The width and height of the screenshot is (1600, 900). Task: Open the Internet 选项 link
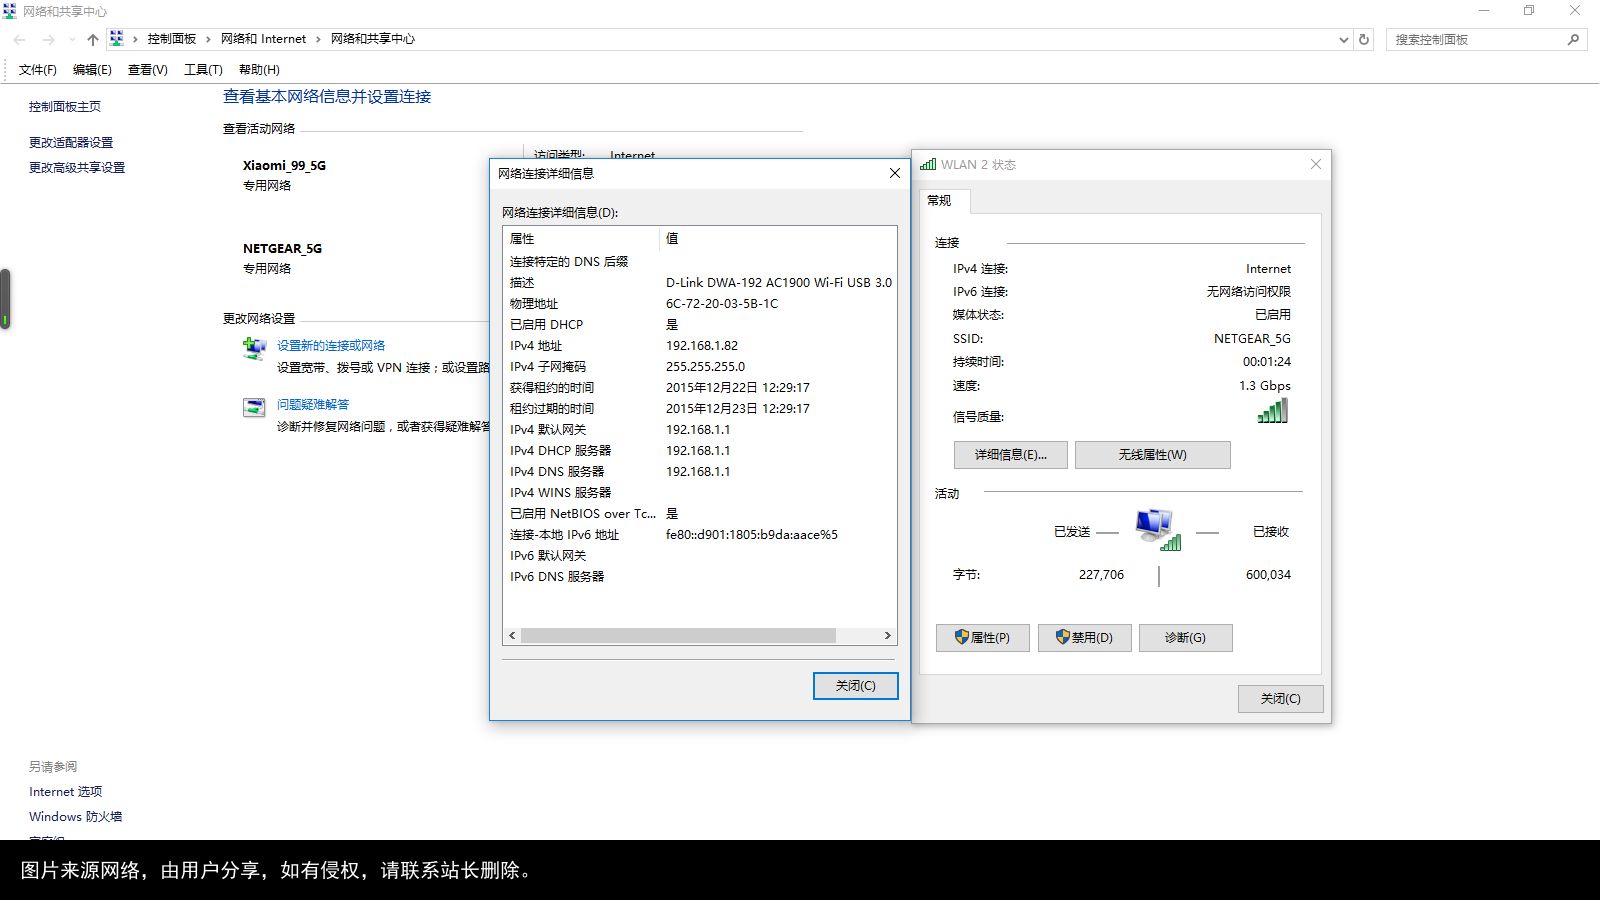tap(65, 791)
